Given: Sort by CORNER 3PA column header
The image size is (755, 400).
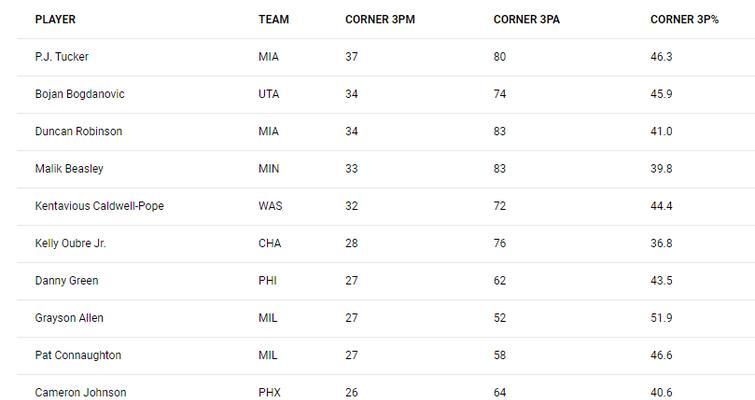Looking at the screenshot, I should pyautogui.click(x=526, y=19).
